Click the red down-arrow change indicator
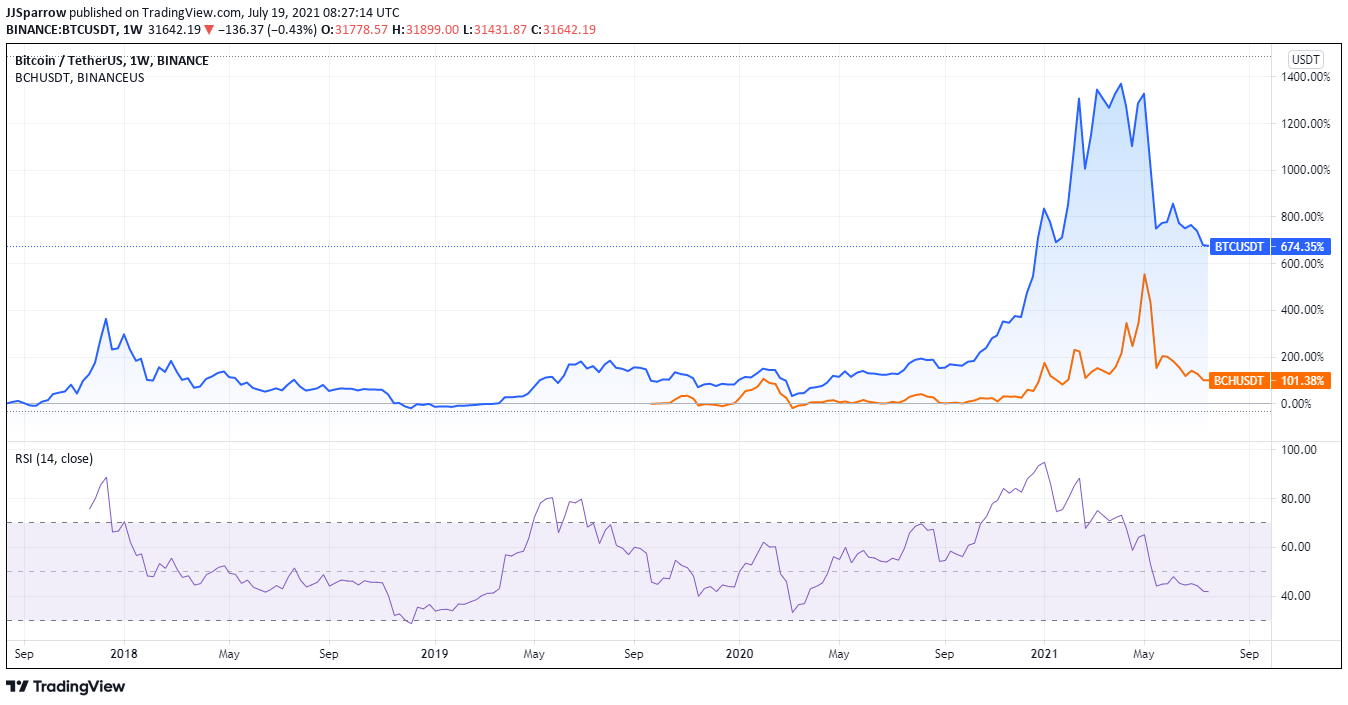This screenshot has height=705, width=1348. pyautogui.click(x=209, y=29)
